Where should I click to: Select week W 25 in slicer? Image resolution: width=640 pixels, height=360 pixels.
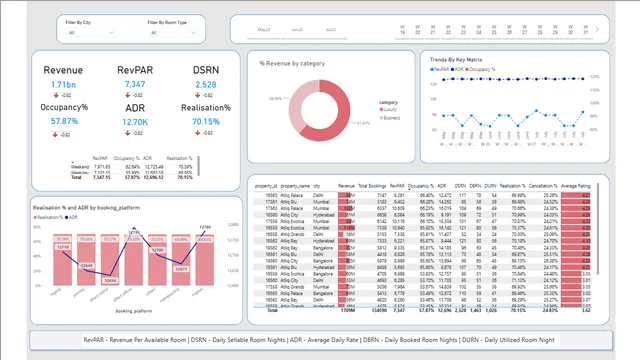pyautogui.click(x=494, y=29)
